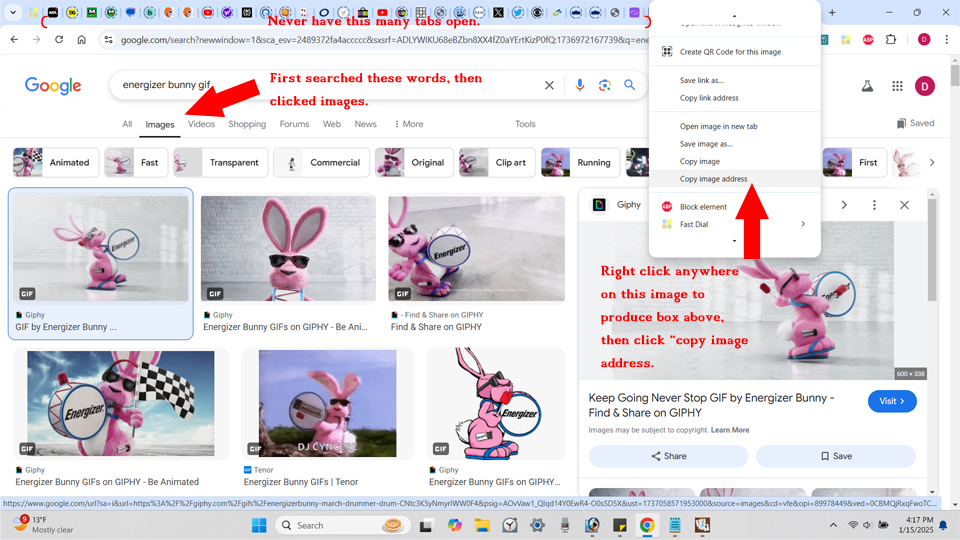Open preview panel three-dot options
Viewport: 960px width, 540px height.
874,205
